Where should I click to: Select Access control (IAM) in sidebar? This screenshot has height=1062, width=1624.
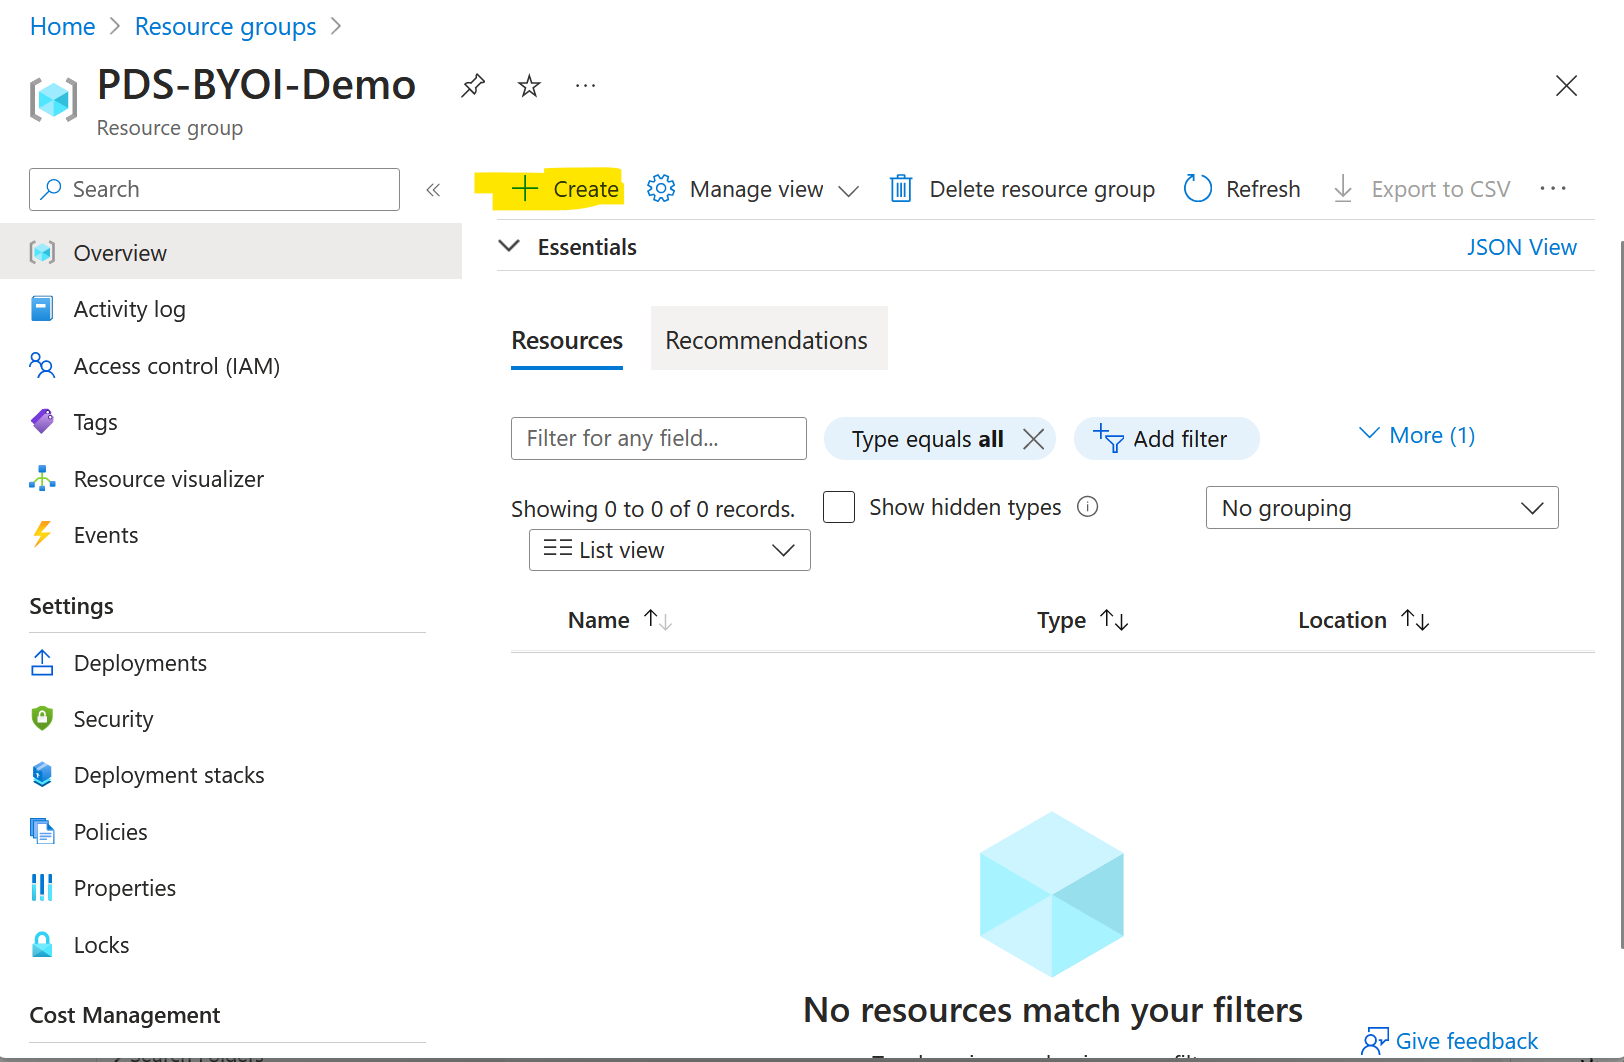(42, 366)
